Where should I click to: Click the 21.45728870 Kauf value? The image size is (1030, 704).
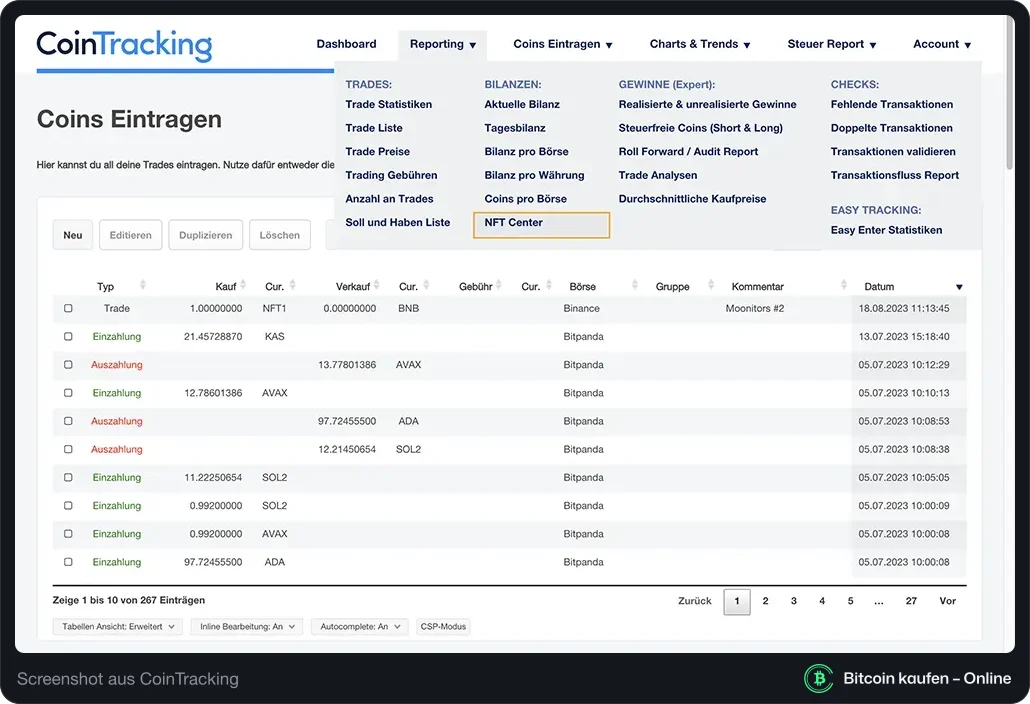[213, 336]
